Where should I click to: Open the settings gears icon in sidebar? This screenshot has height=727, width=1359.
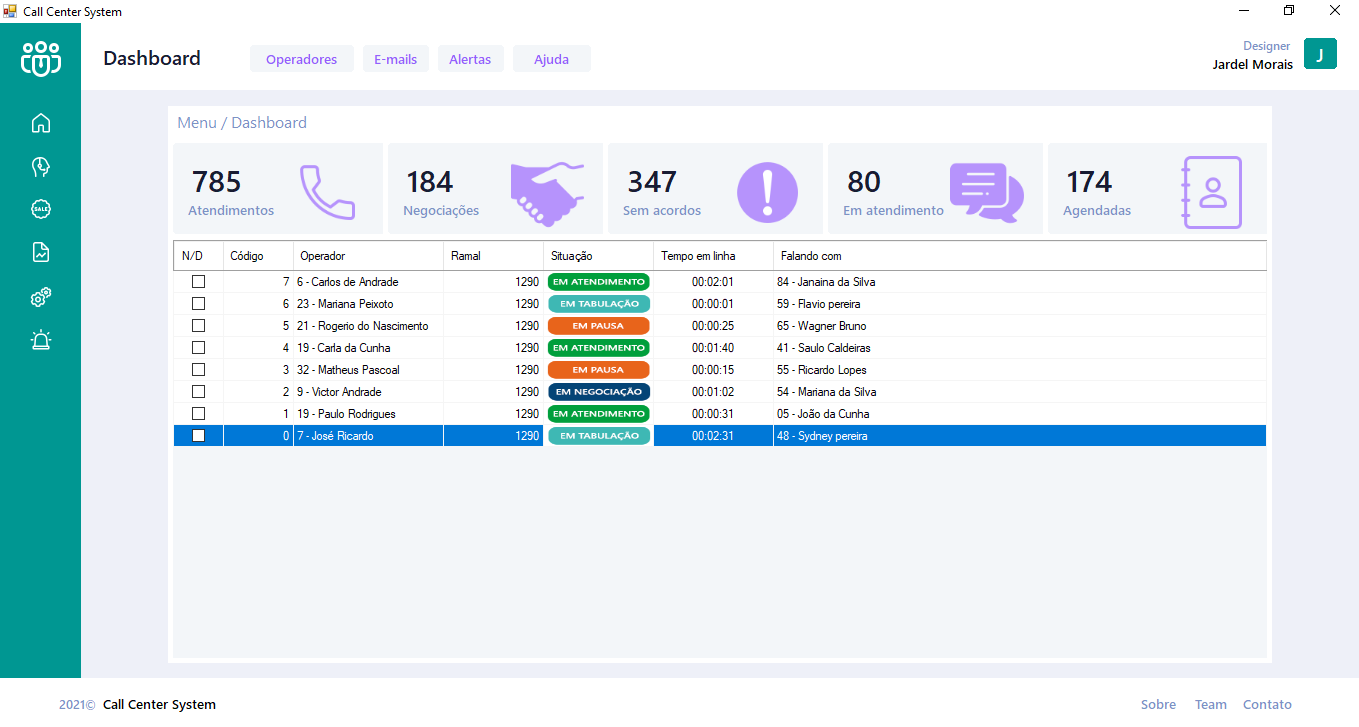pyautogui.click(x=40, y=297)
